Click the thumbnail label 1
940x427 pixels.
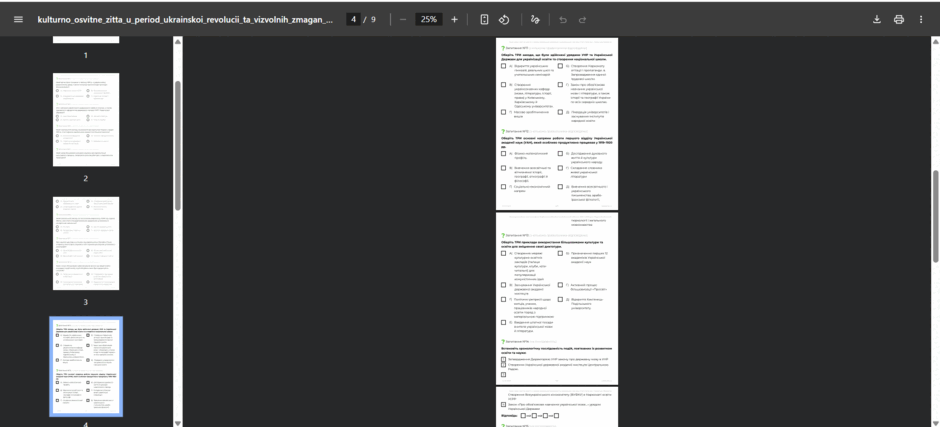pos(86,55)
